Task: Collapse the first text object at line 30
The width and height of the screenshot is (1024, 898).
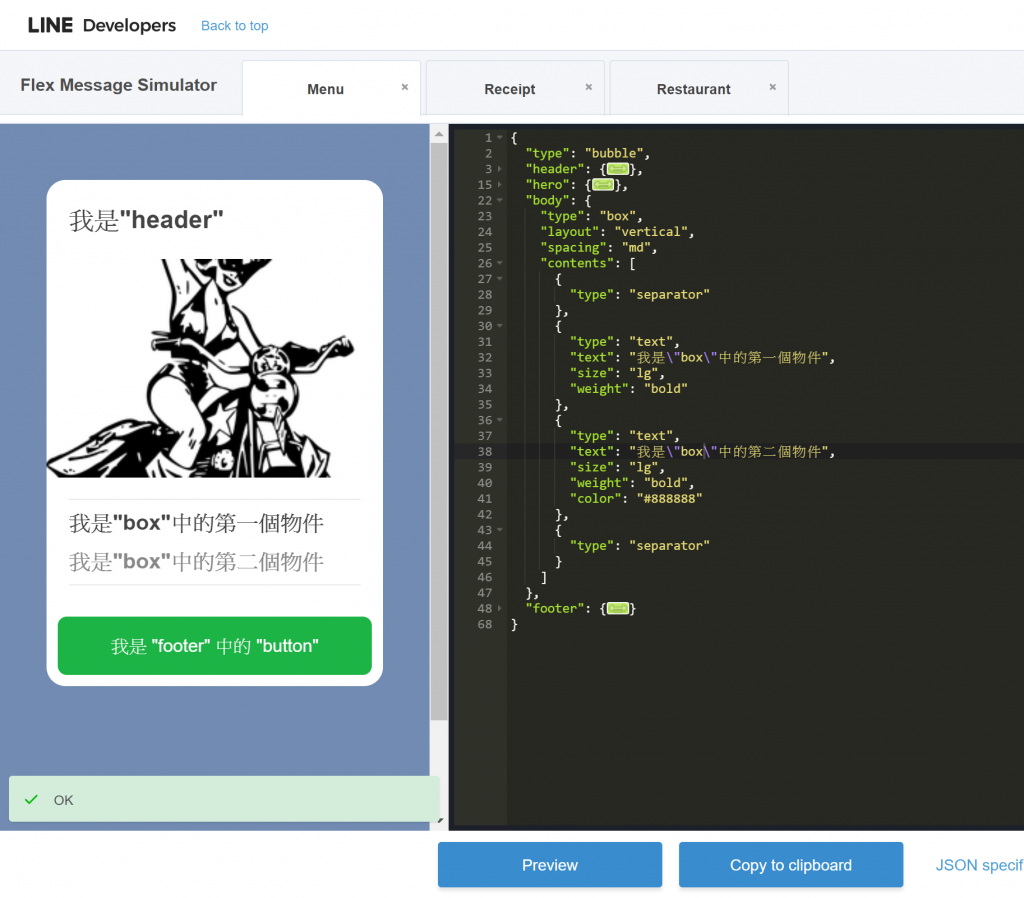Action: [500, 326]
